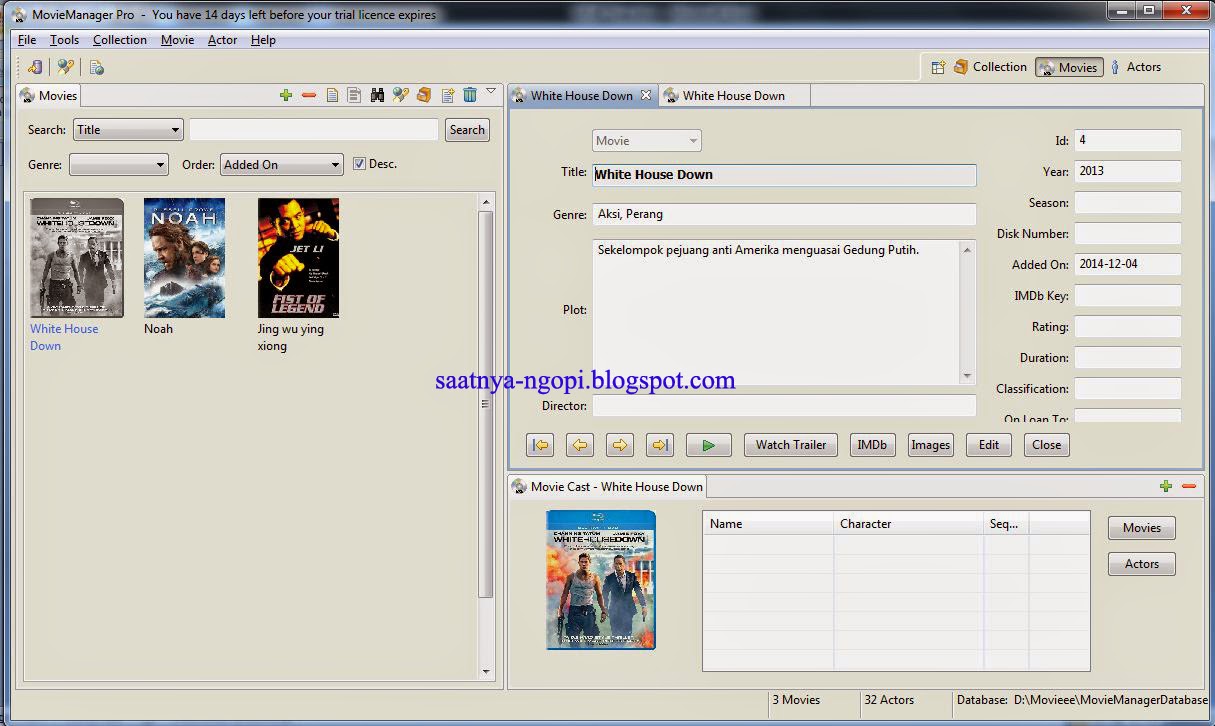Open the Tools menu
Screen dimensions: 1215x726
[64, 40]
